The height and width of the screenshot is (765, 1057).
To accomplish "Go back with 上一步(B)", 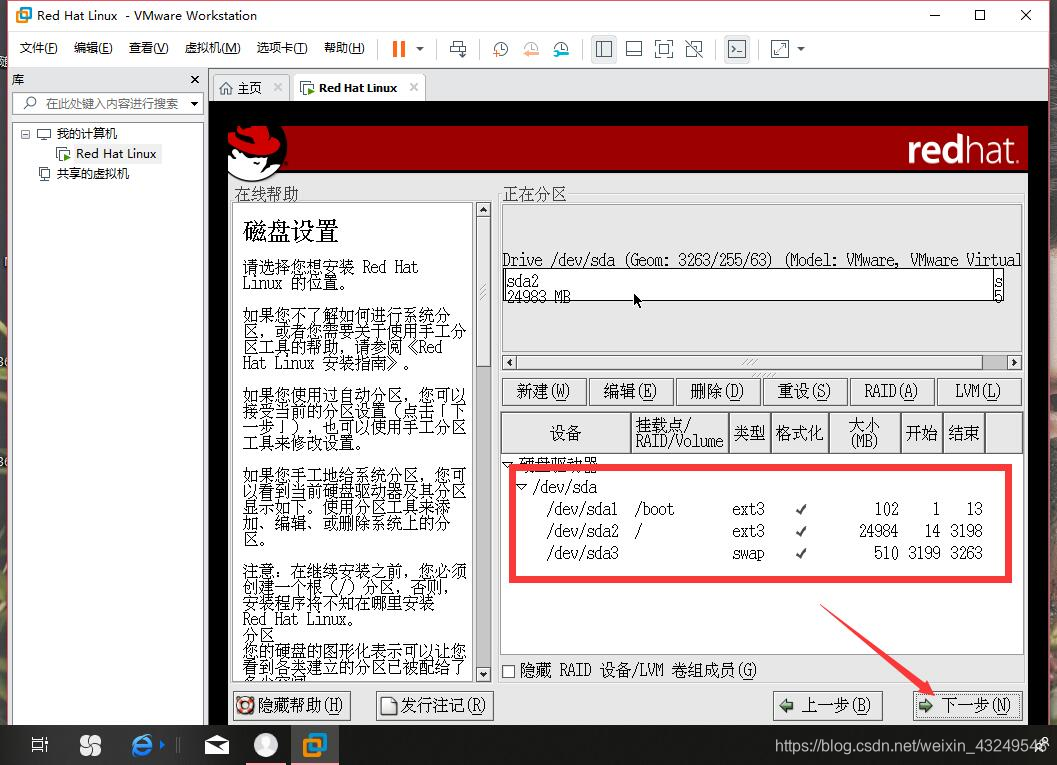I will tap(827, 706).
